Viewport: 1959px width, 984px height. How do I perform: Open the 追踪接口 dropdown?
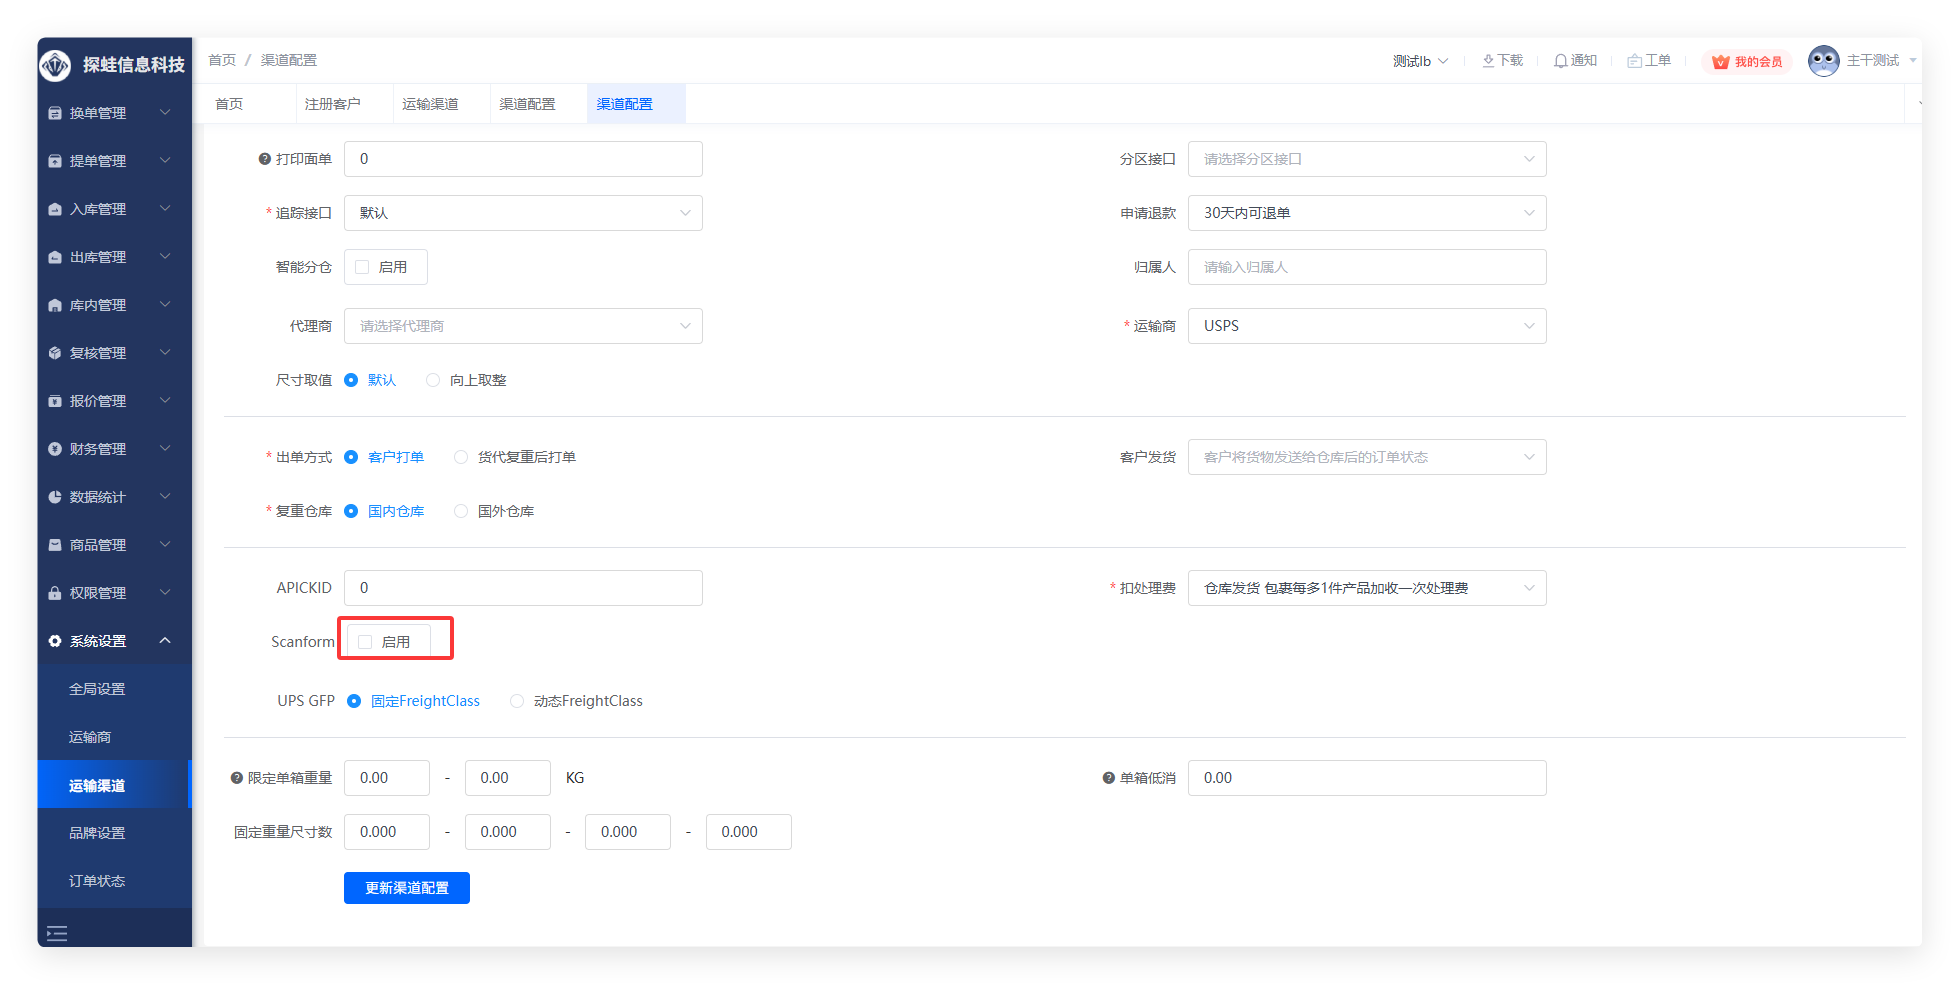(x=523, y=213)
